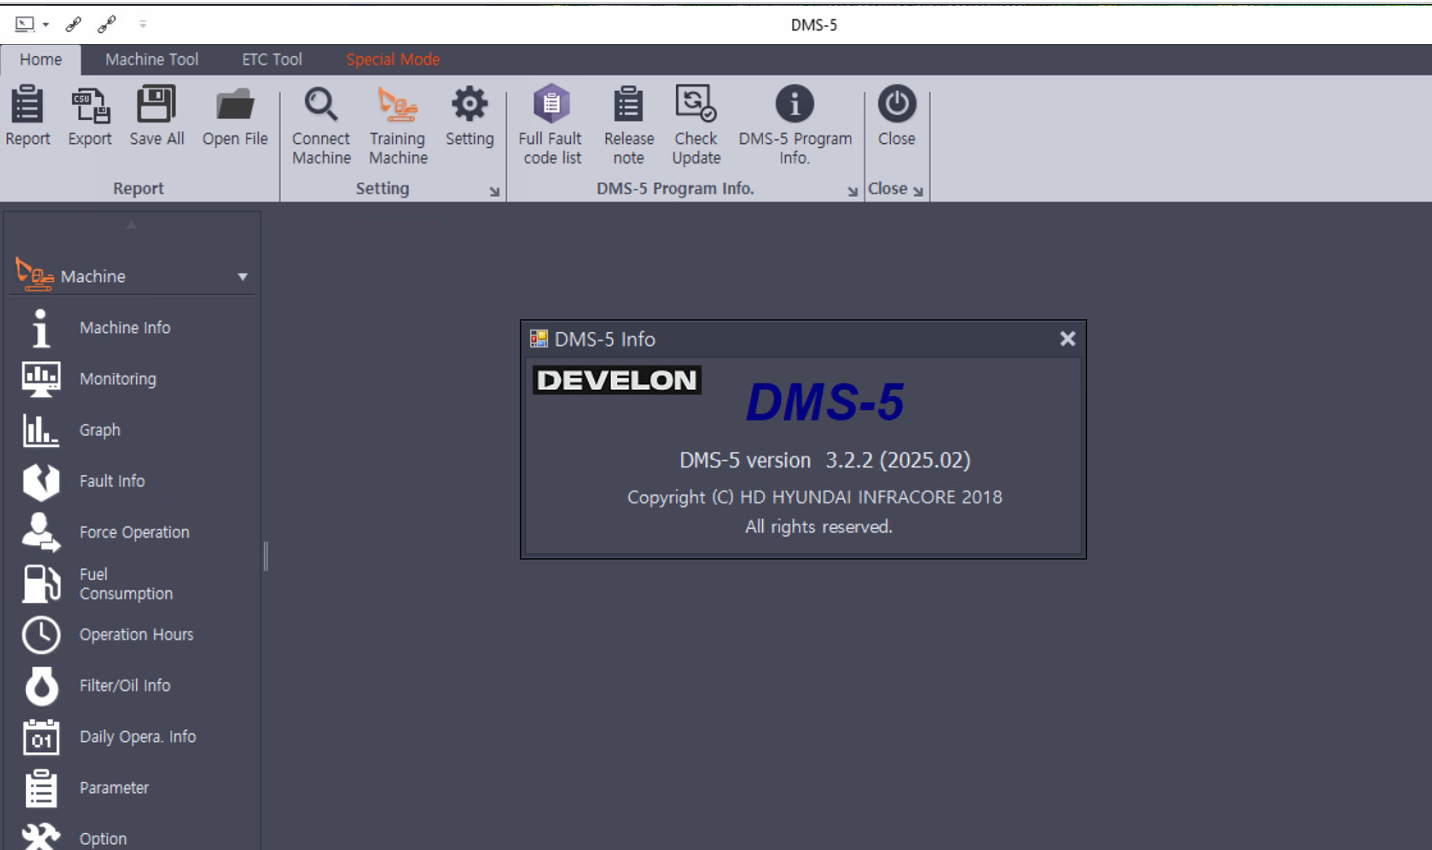Switch to the ETC Tool tab
This screenshot has width=1432, height=850.
[x=272, y=60]
